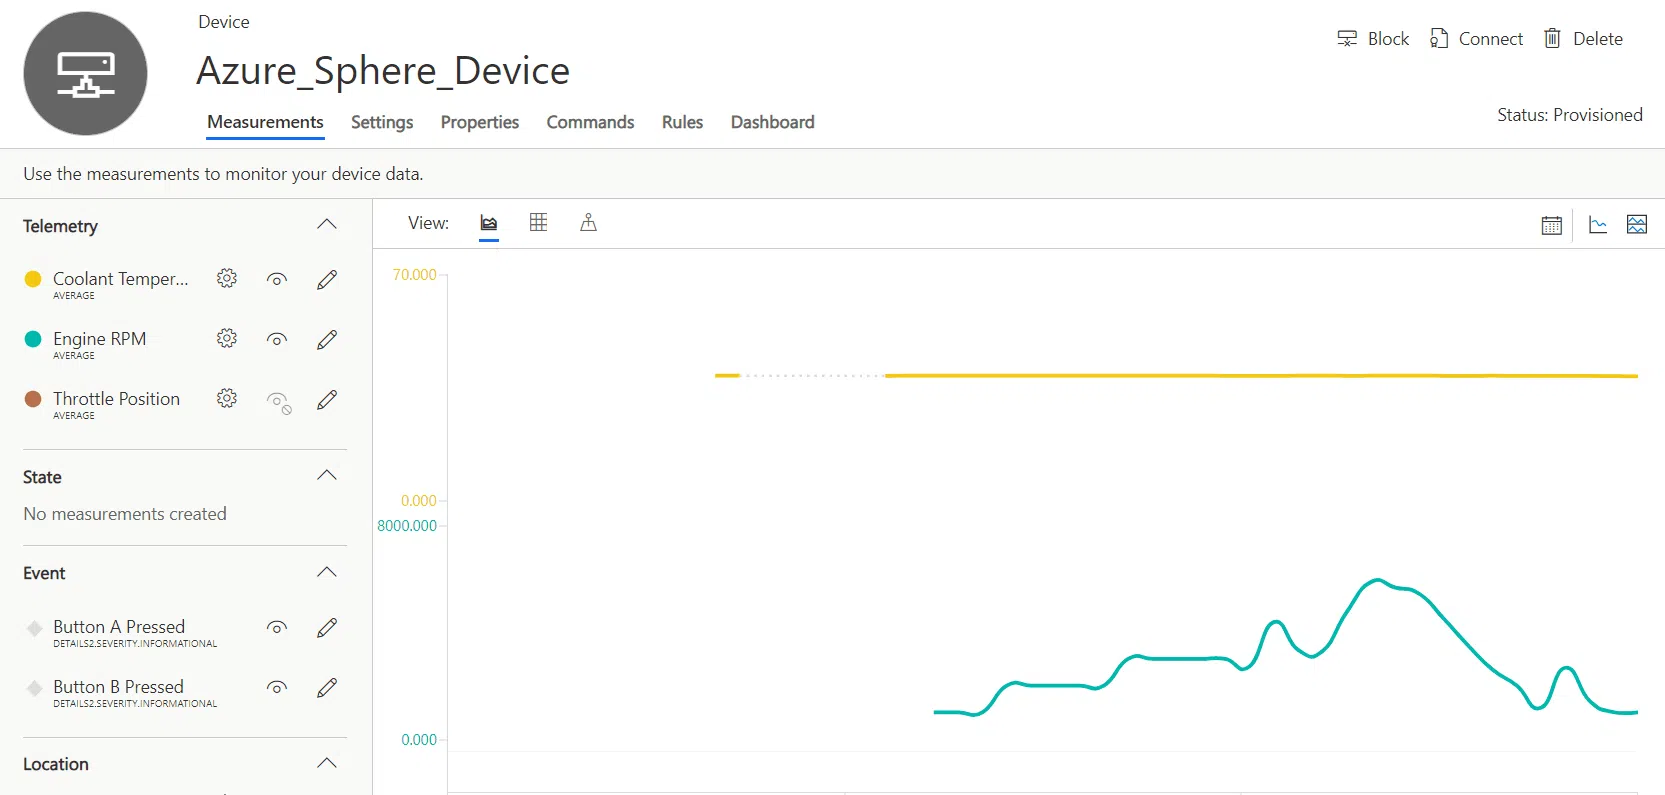
Task: Show Throttle Position on chart
Action: pos(279,401)
